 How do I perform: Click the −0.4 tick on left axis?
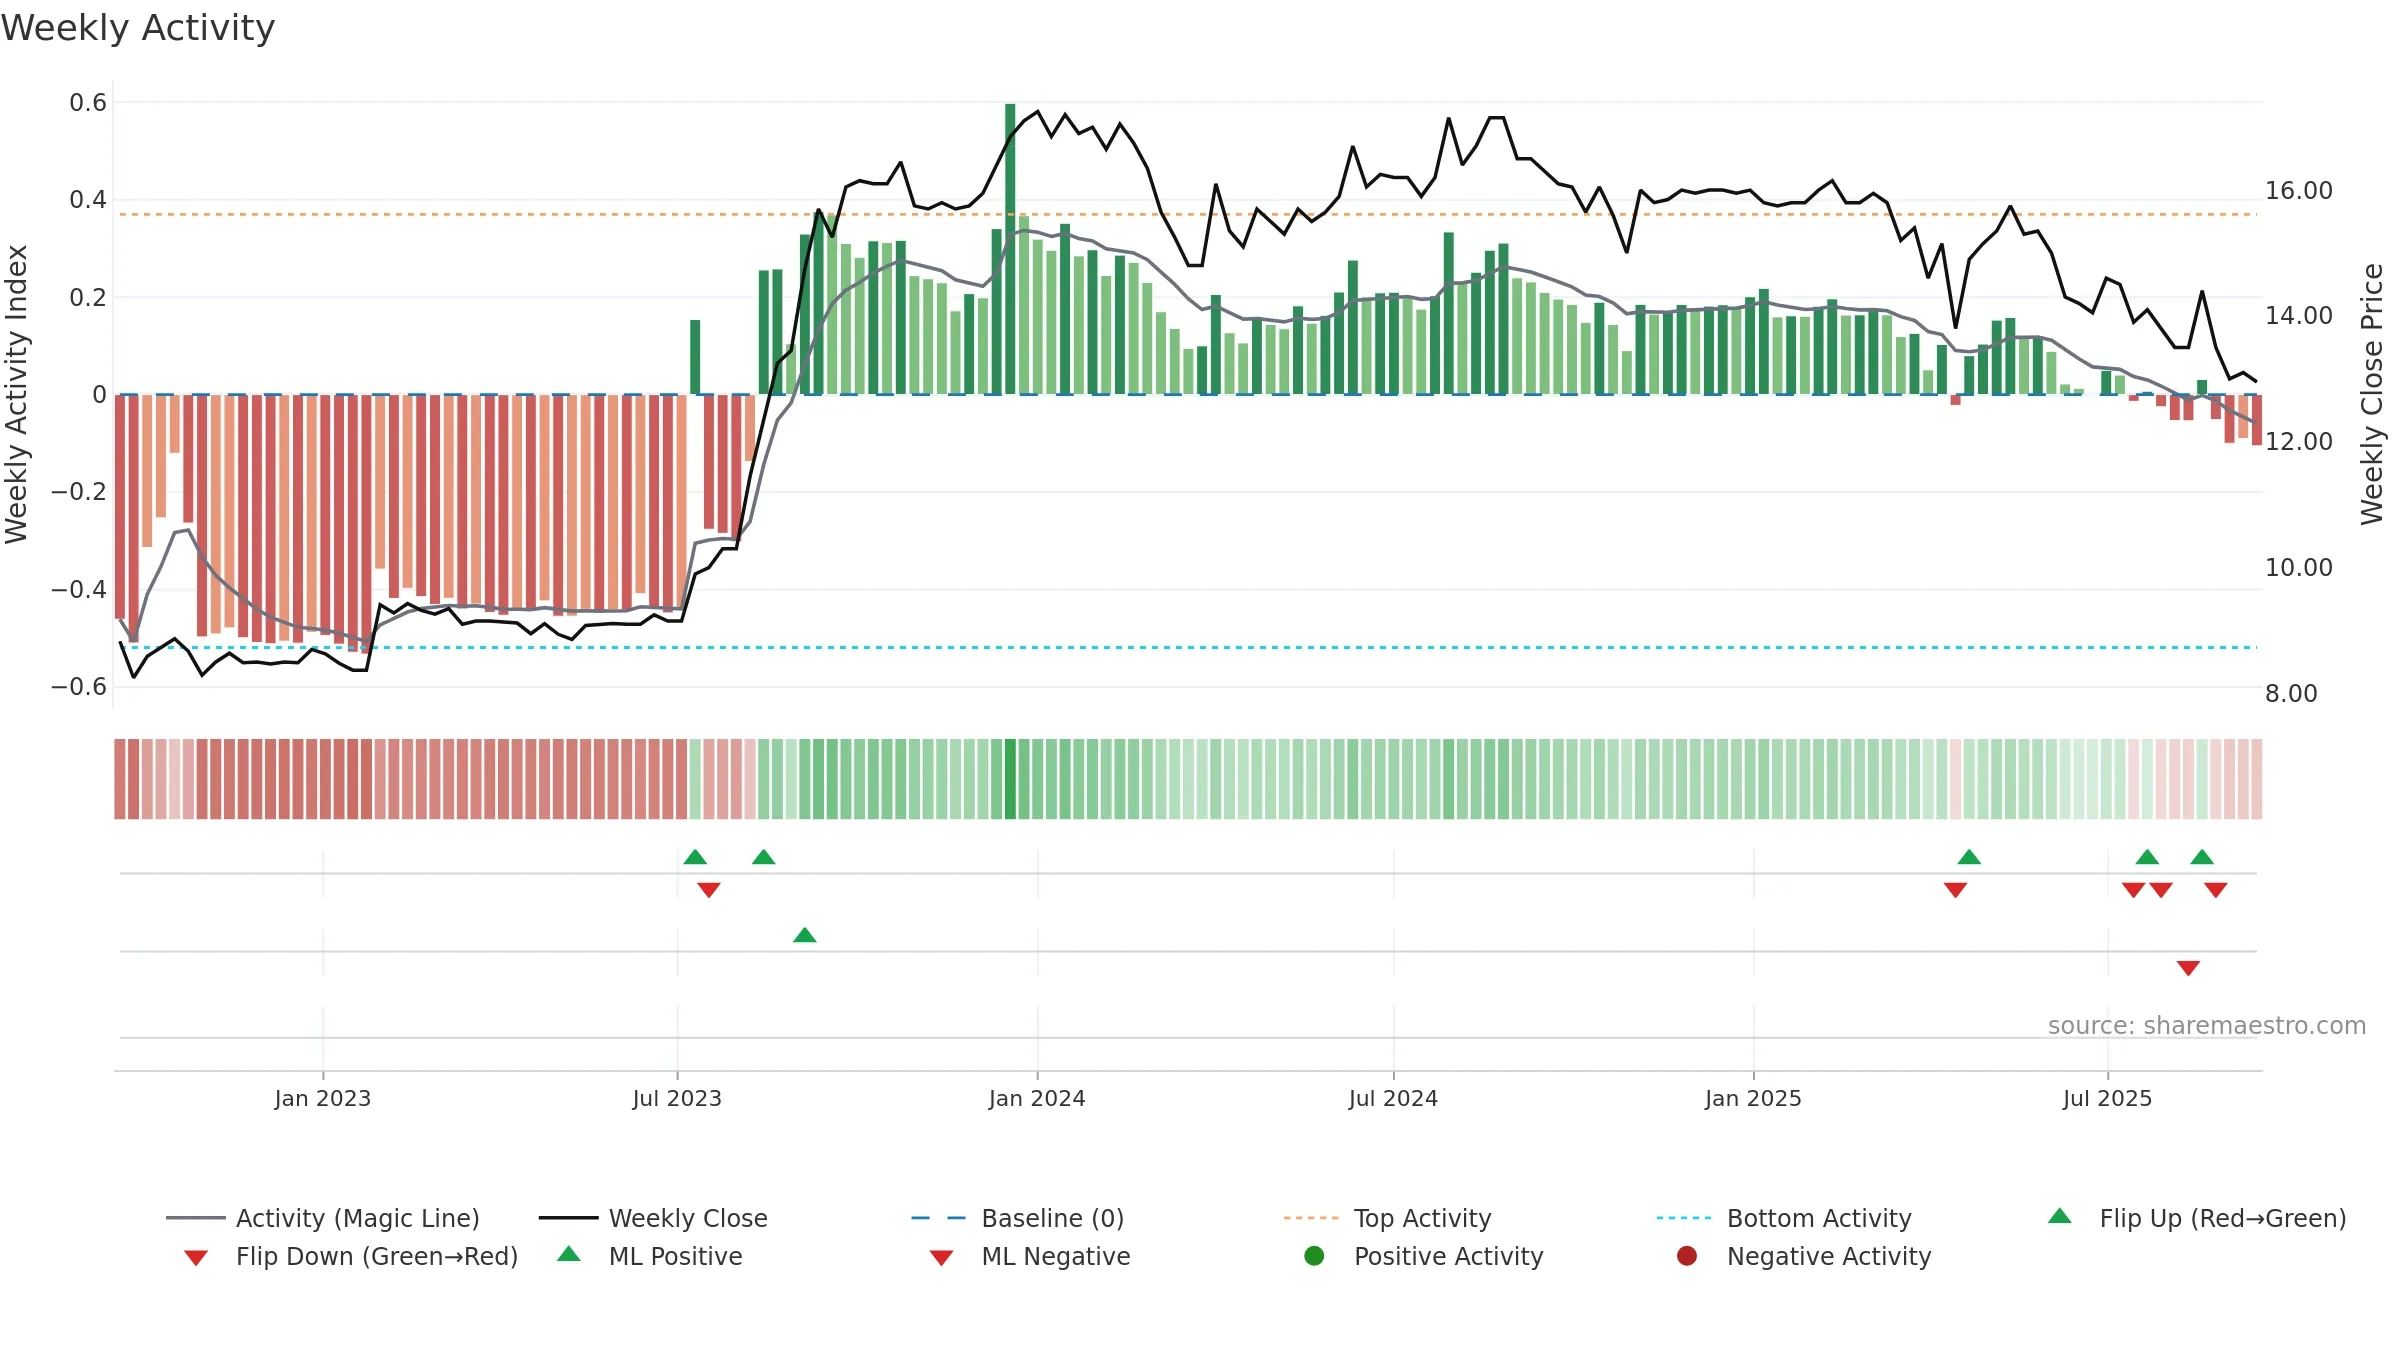click(79, 589)
